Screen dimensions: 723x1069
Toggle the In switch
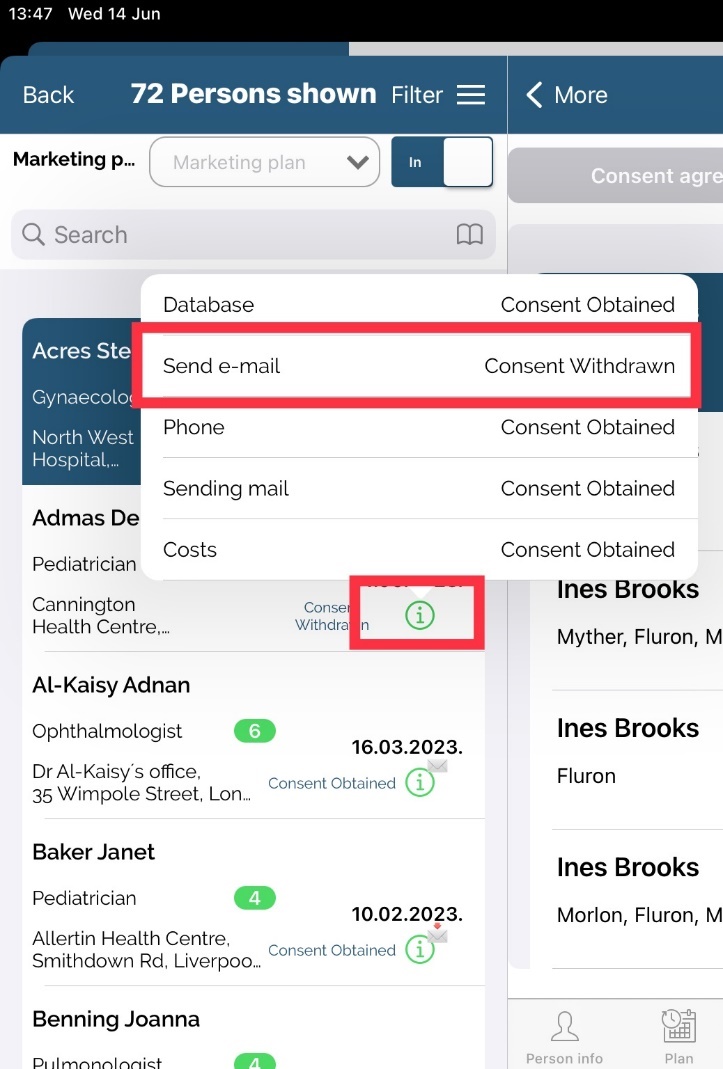click(x=441, y=162)
